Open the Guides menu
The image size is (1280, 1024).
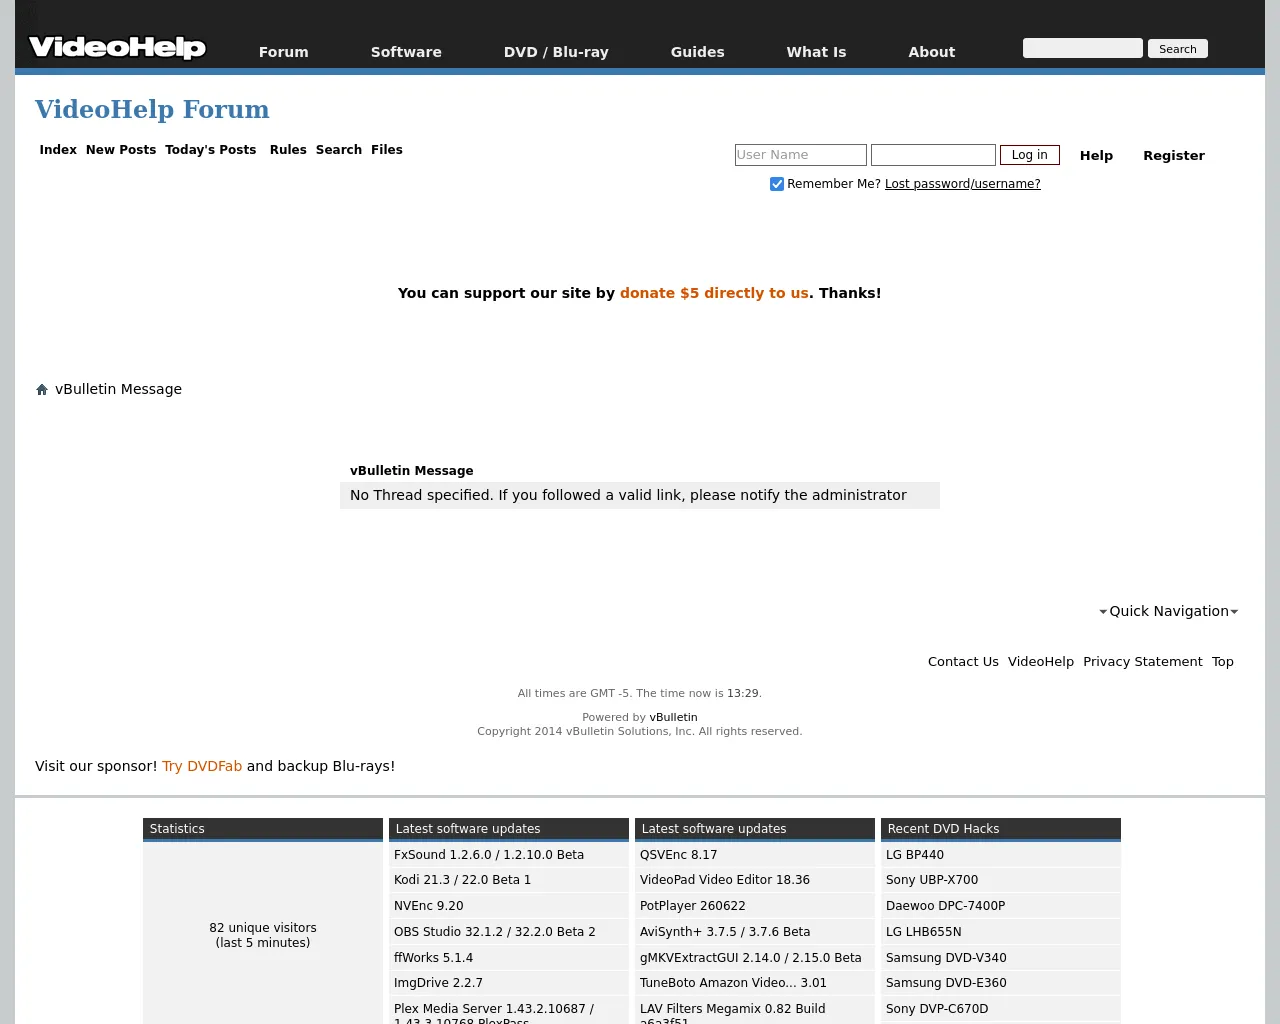point(698,52)
